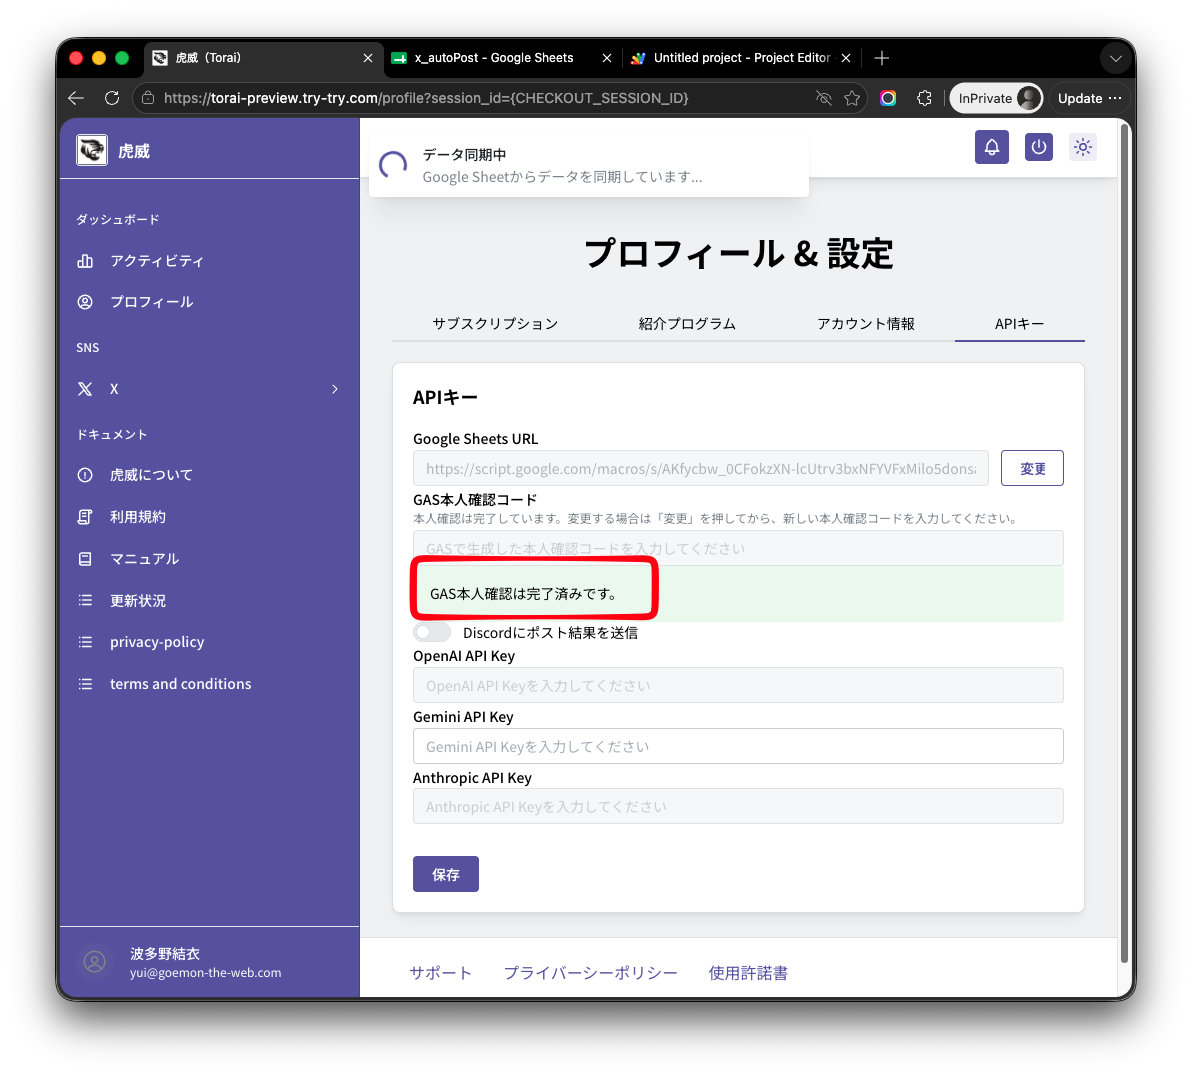Open マニュアル sidebar item
Viewport: 1192px width, 1075px height.
[144, 559]
